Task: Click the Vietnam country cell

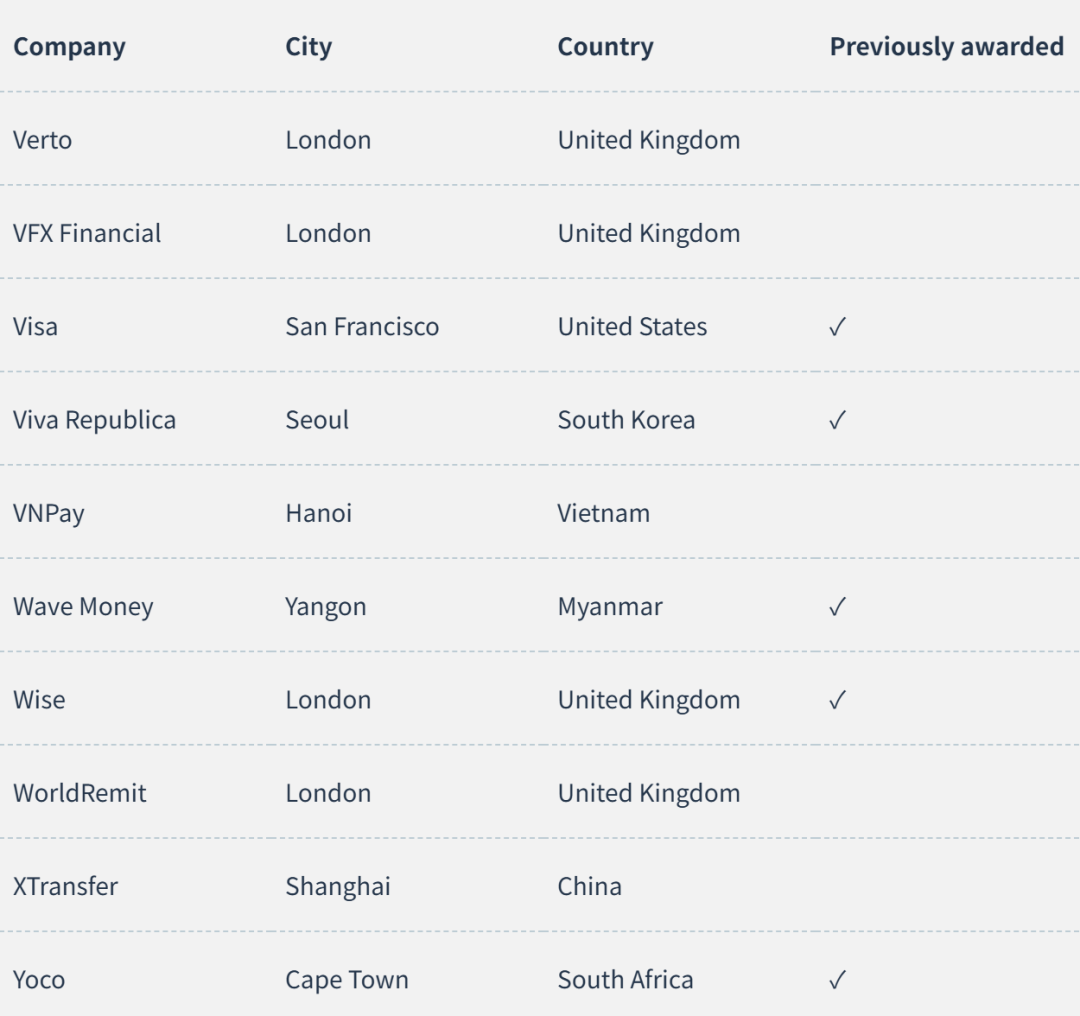Action: (604, 513)
